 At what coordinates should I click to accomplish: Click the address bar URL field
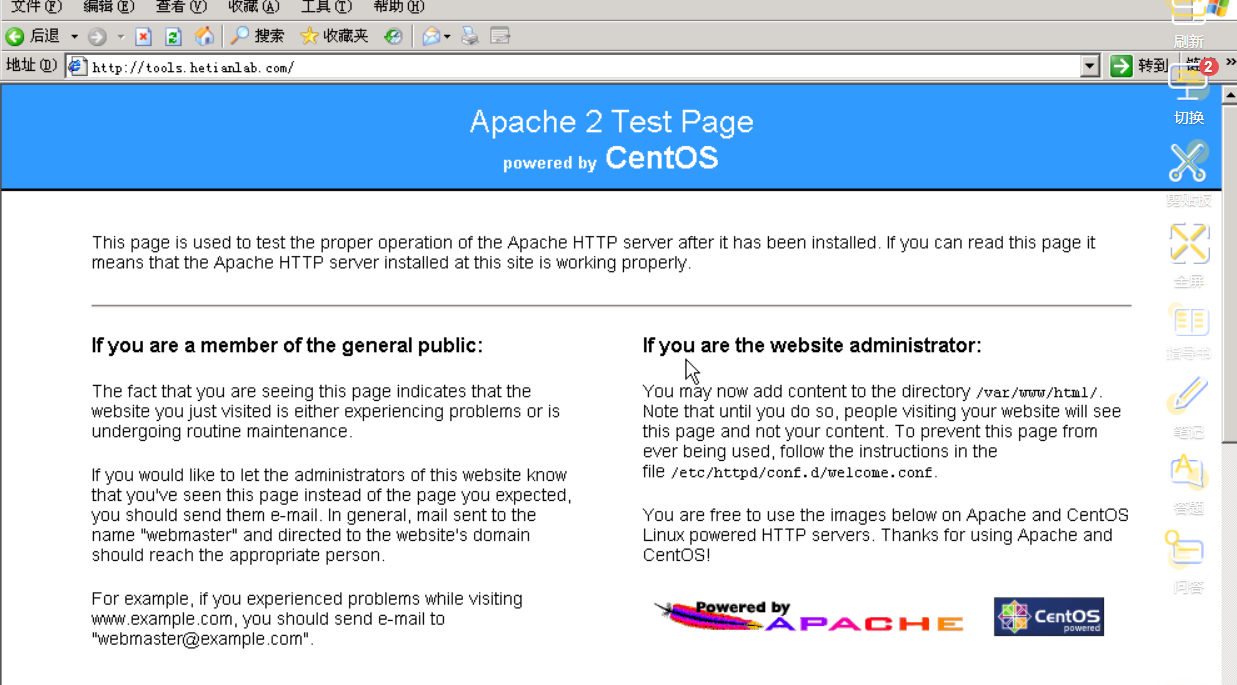point(583,67)
